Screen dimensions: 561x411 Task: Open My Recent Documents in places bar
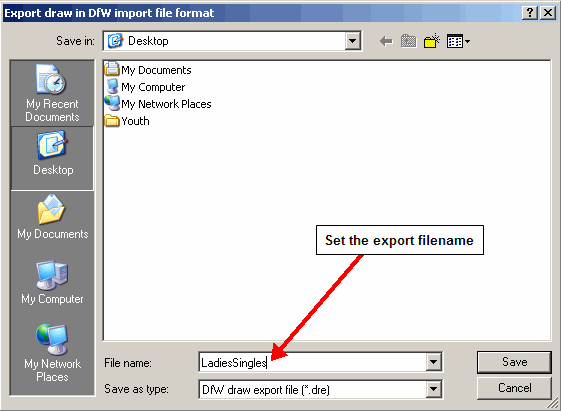click(52, 93)
